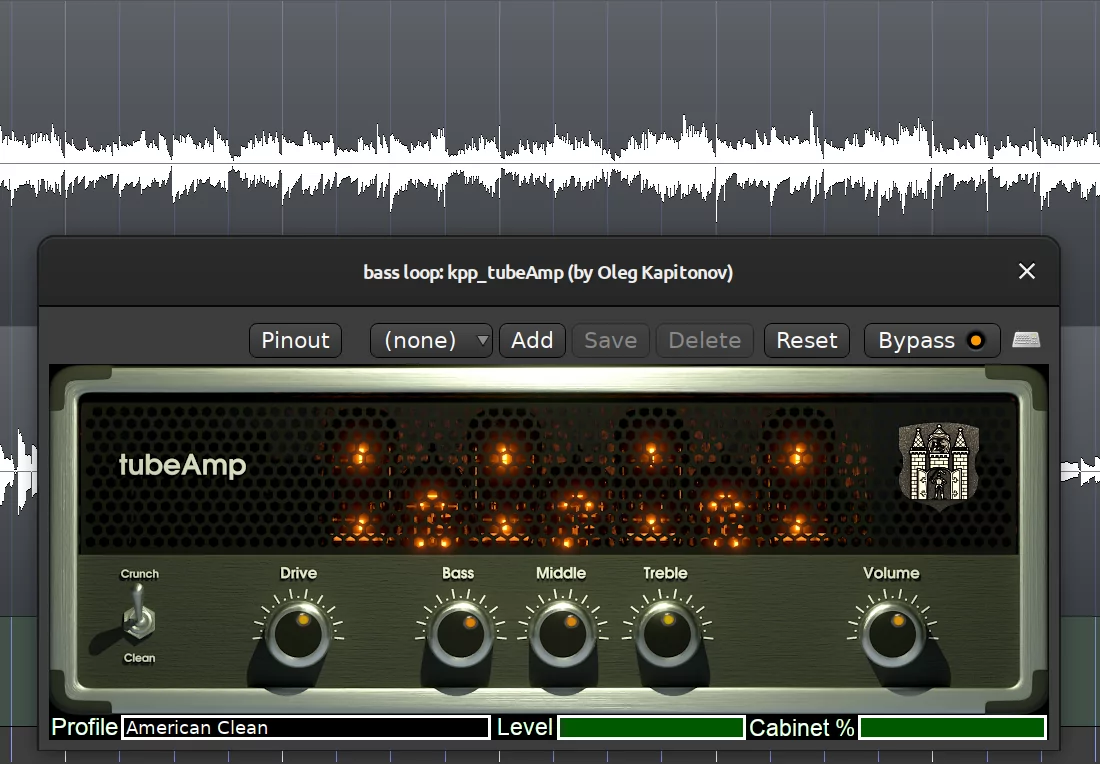Click the greyed-out Save preset button
Viewport: 1100px width, 764px height.
click(610, 340)
